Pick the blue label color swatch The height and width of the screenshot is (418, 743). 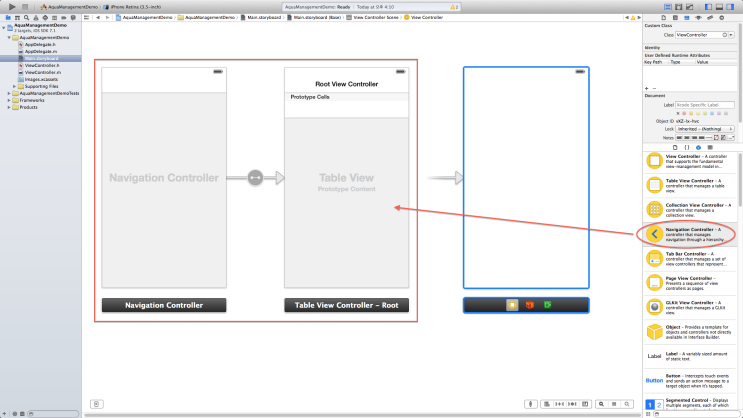click(712, 114)
